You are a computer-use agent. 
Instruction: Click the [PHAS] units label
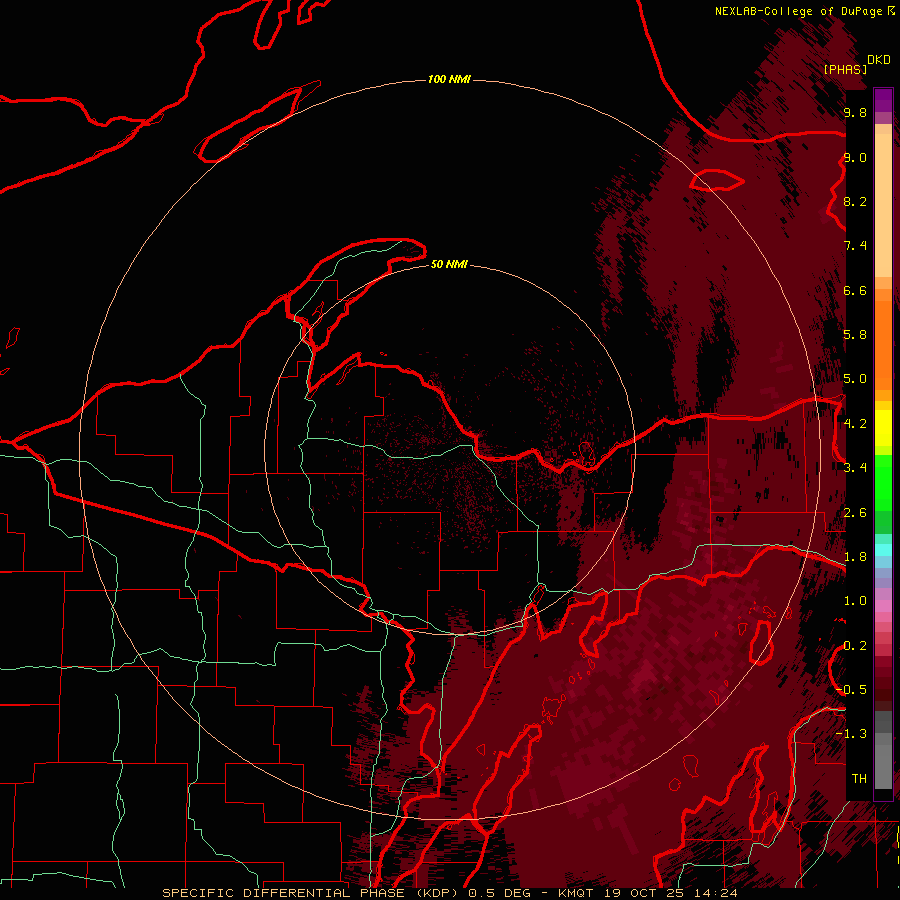pos(845,69)
